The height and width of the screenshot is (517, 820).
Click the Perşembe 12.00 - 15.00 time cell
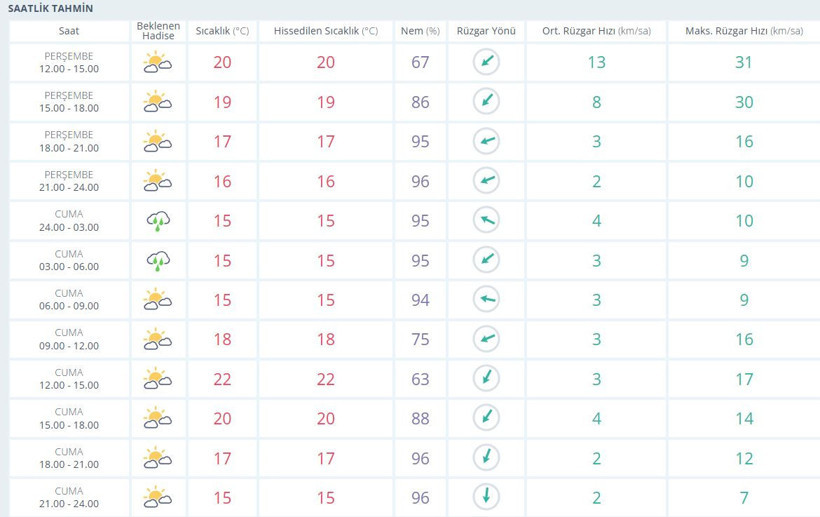[70, 63]
